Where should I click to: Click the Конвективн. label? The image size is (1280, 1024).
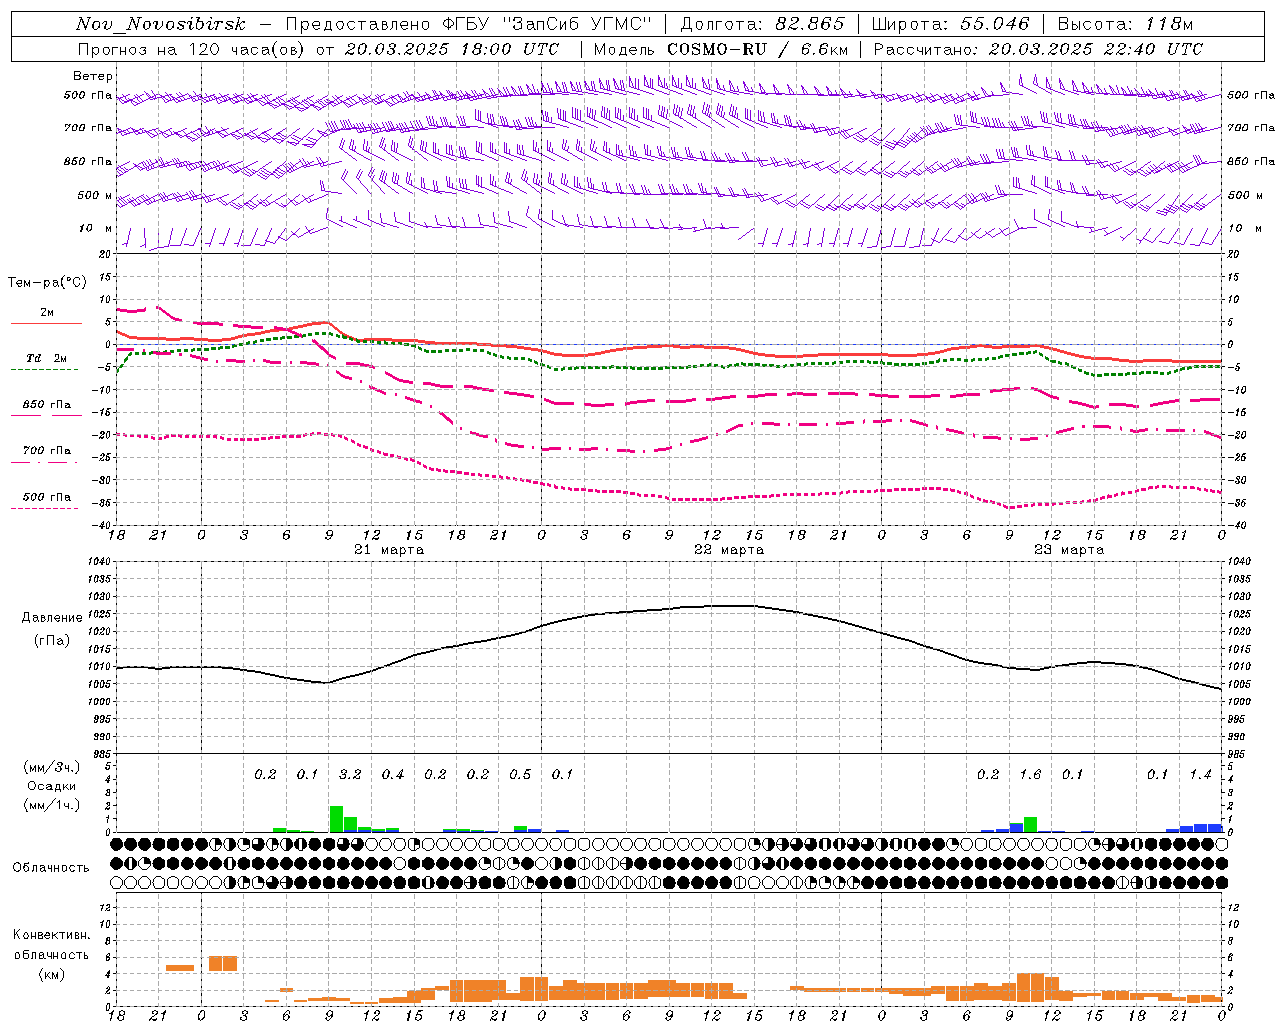[x=51, y=934]
